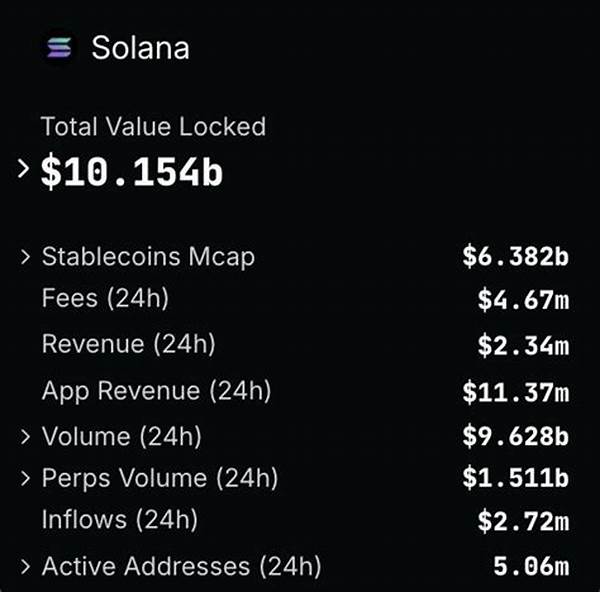Click the 5.06m active addresses value
This screenshot has width=600, height=592.
[531, 567]
